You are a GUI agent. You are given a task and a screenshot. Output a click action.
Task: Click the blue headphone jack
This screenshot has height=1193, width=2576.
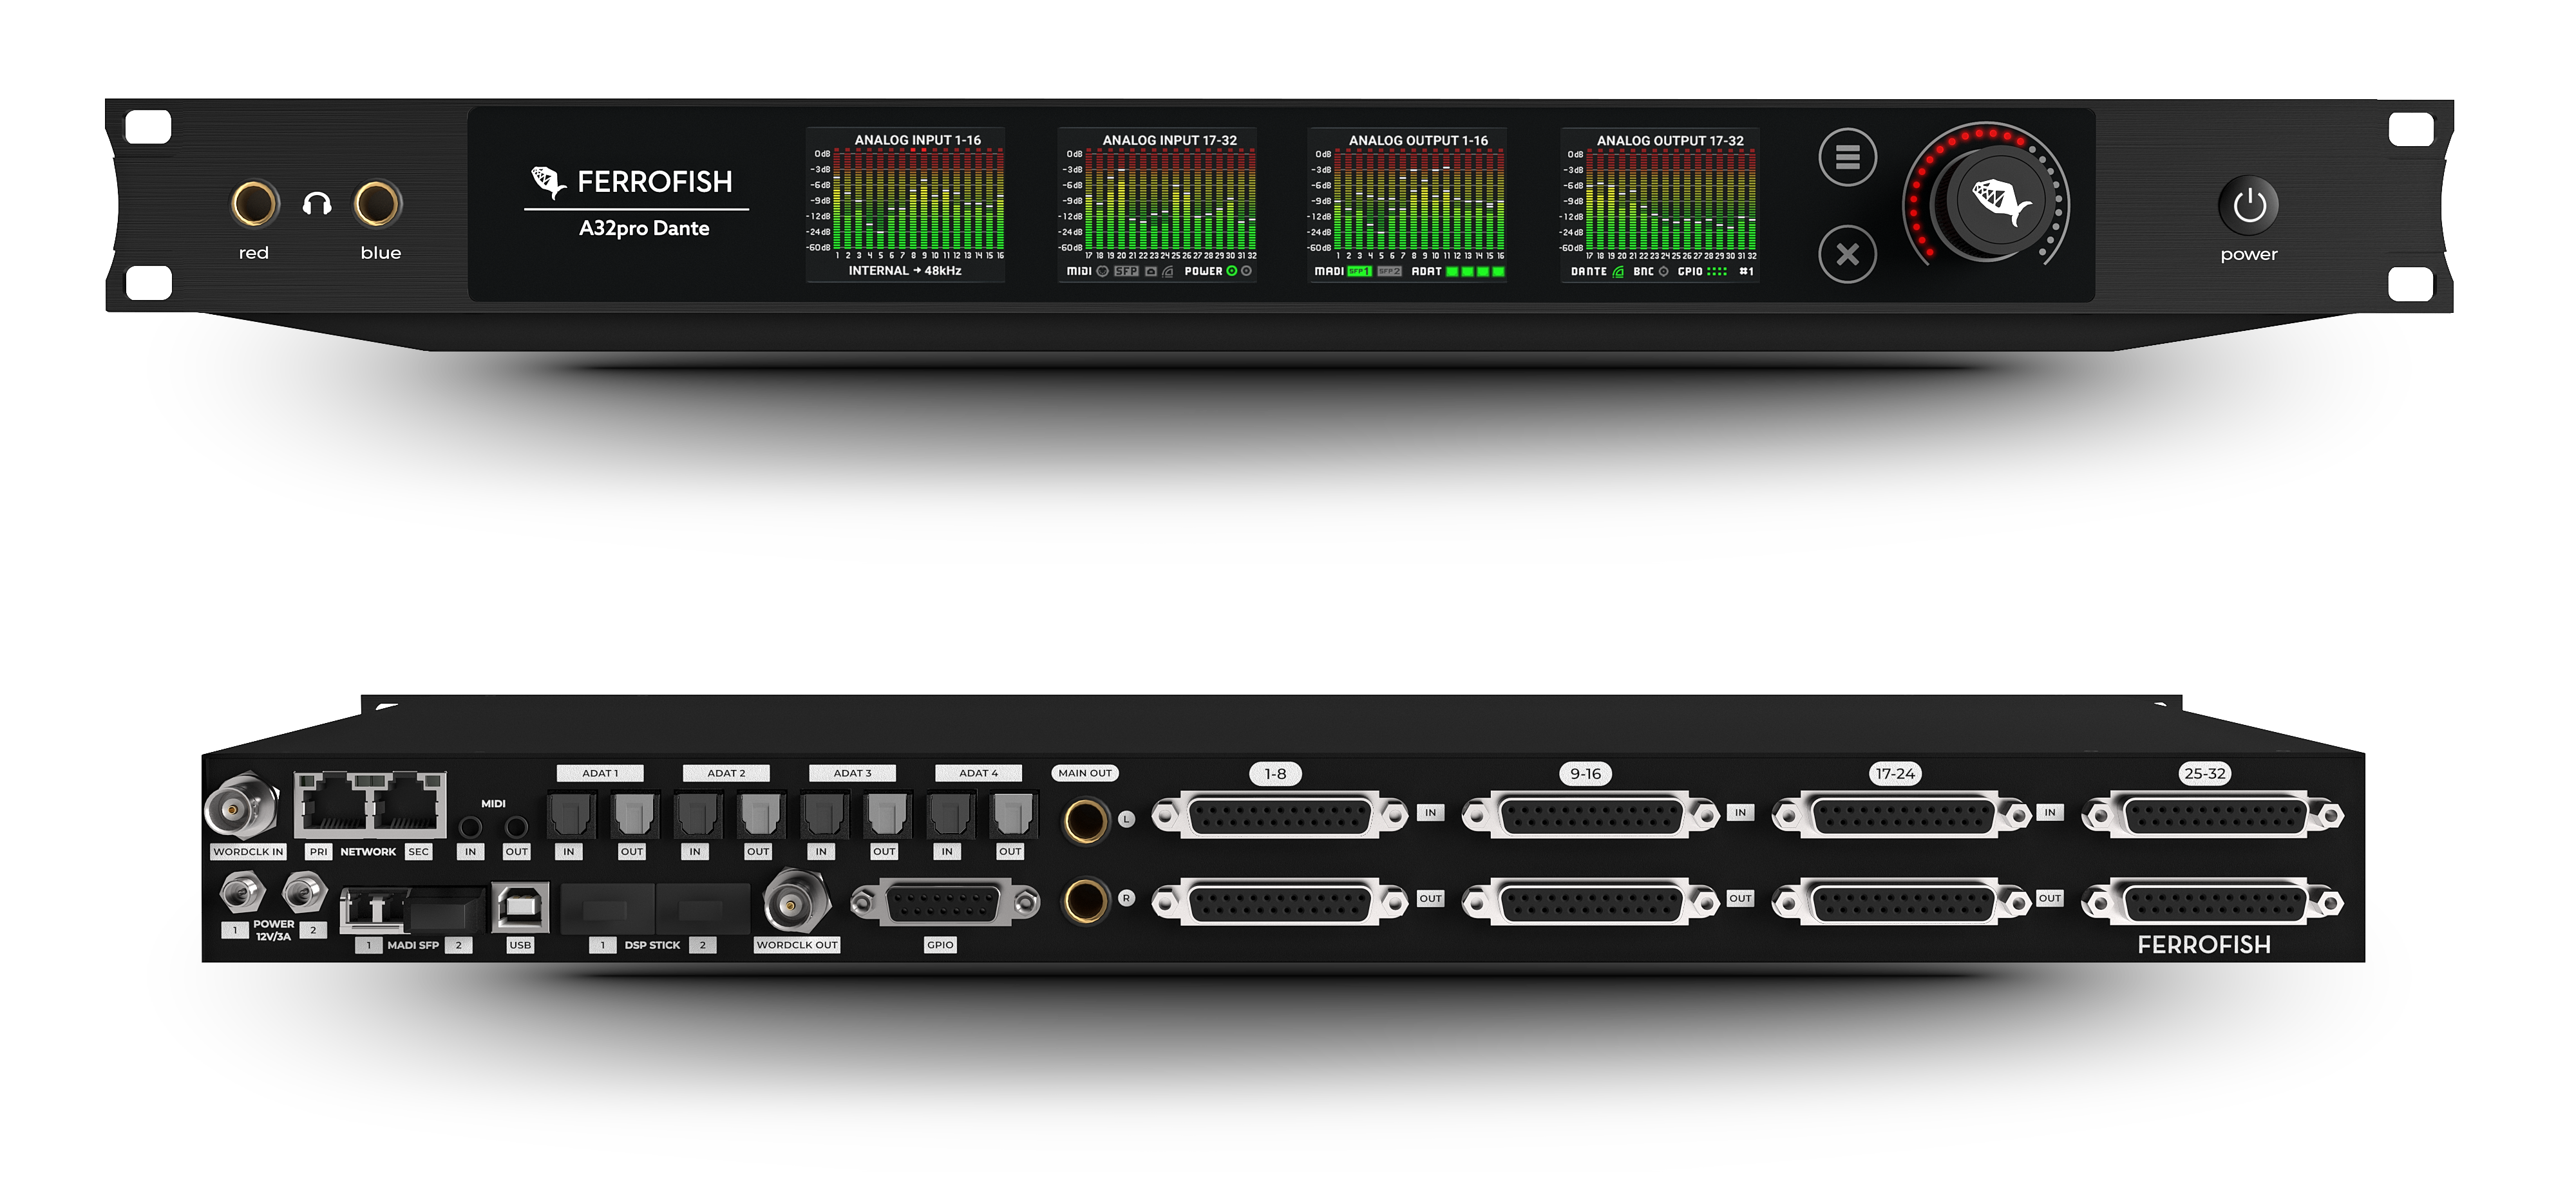(378, 203)
